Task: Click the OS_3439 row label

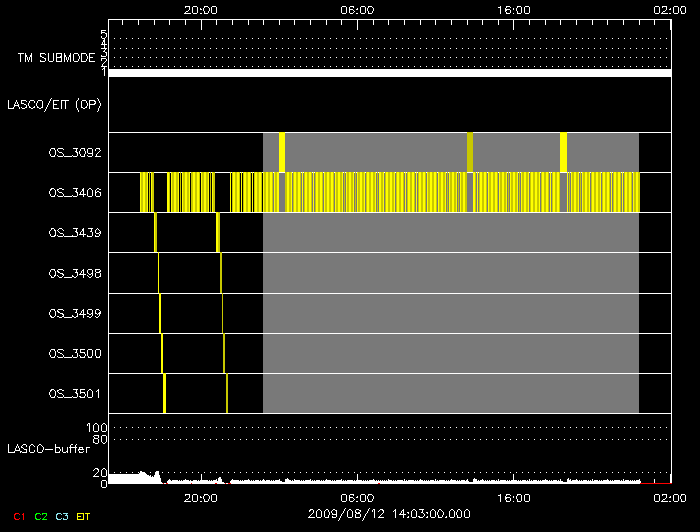Action: pos(74,233)
